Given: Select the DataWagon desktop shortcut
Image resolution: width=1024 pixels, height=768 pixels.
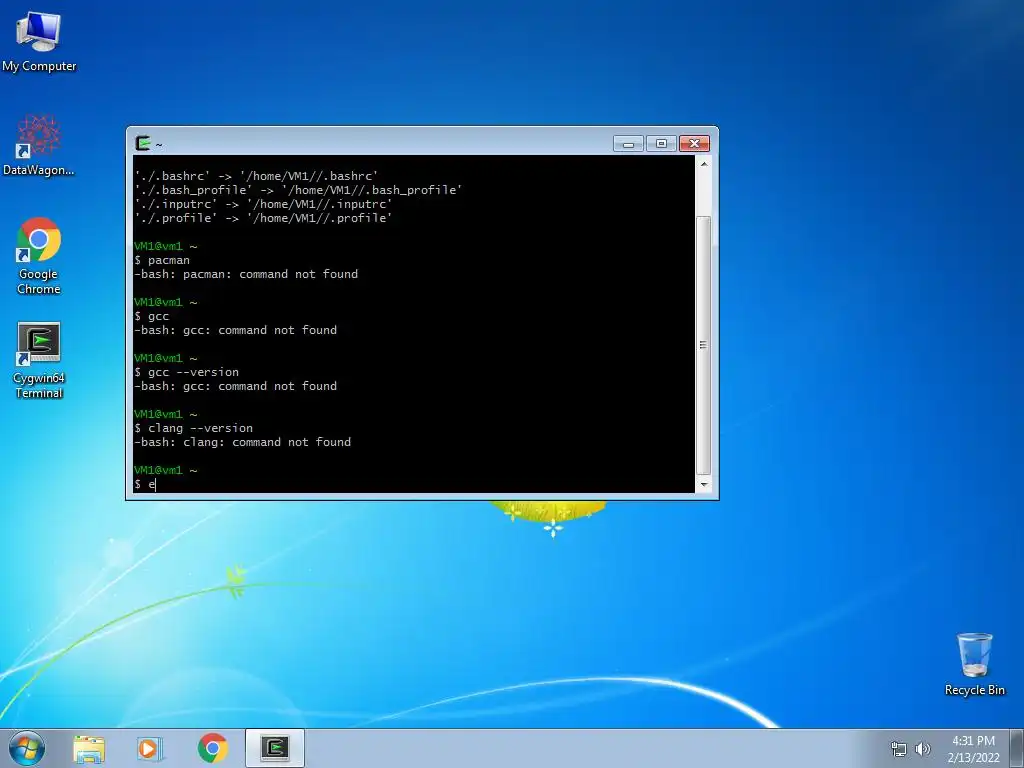Looking at the screenshot, I should (39, 145).
